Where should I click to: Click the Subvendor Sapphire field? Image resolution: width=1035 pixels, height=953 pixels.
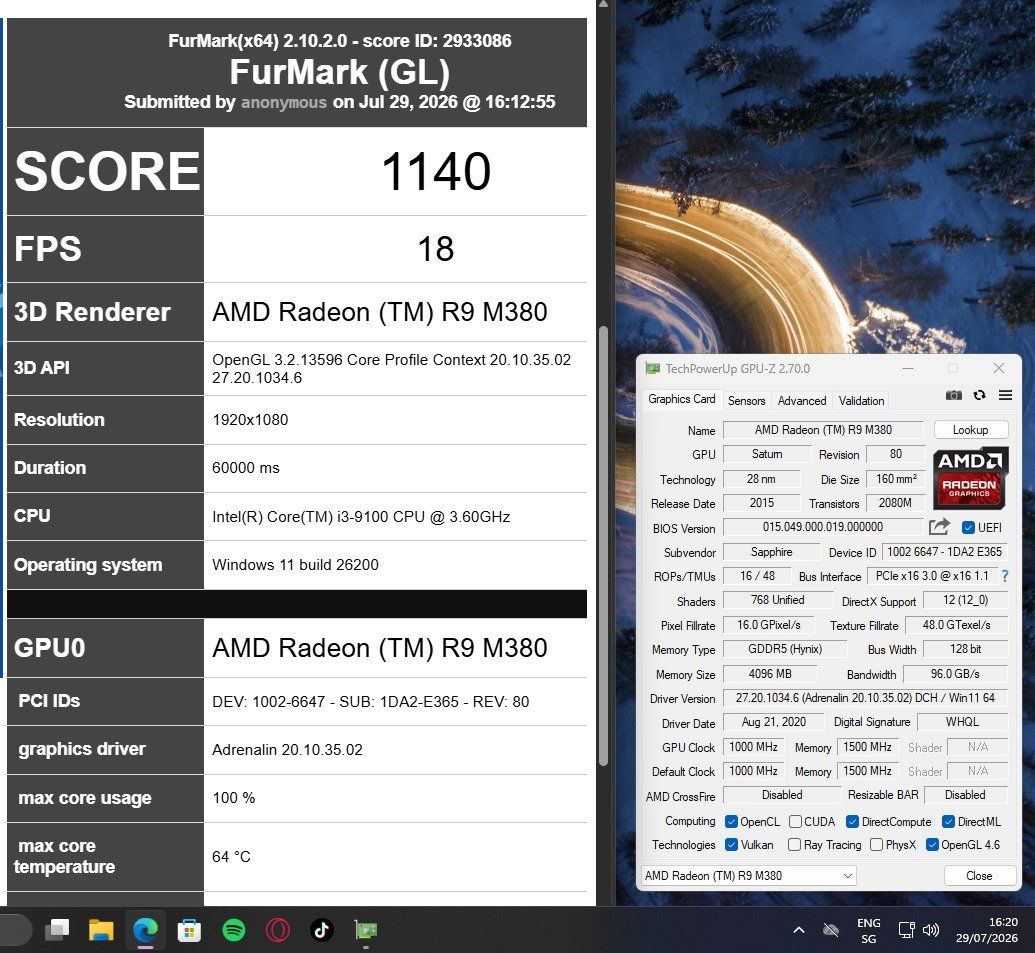pos(771,552)
